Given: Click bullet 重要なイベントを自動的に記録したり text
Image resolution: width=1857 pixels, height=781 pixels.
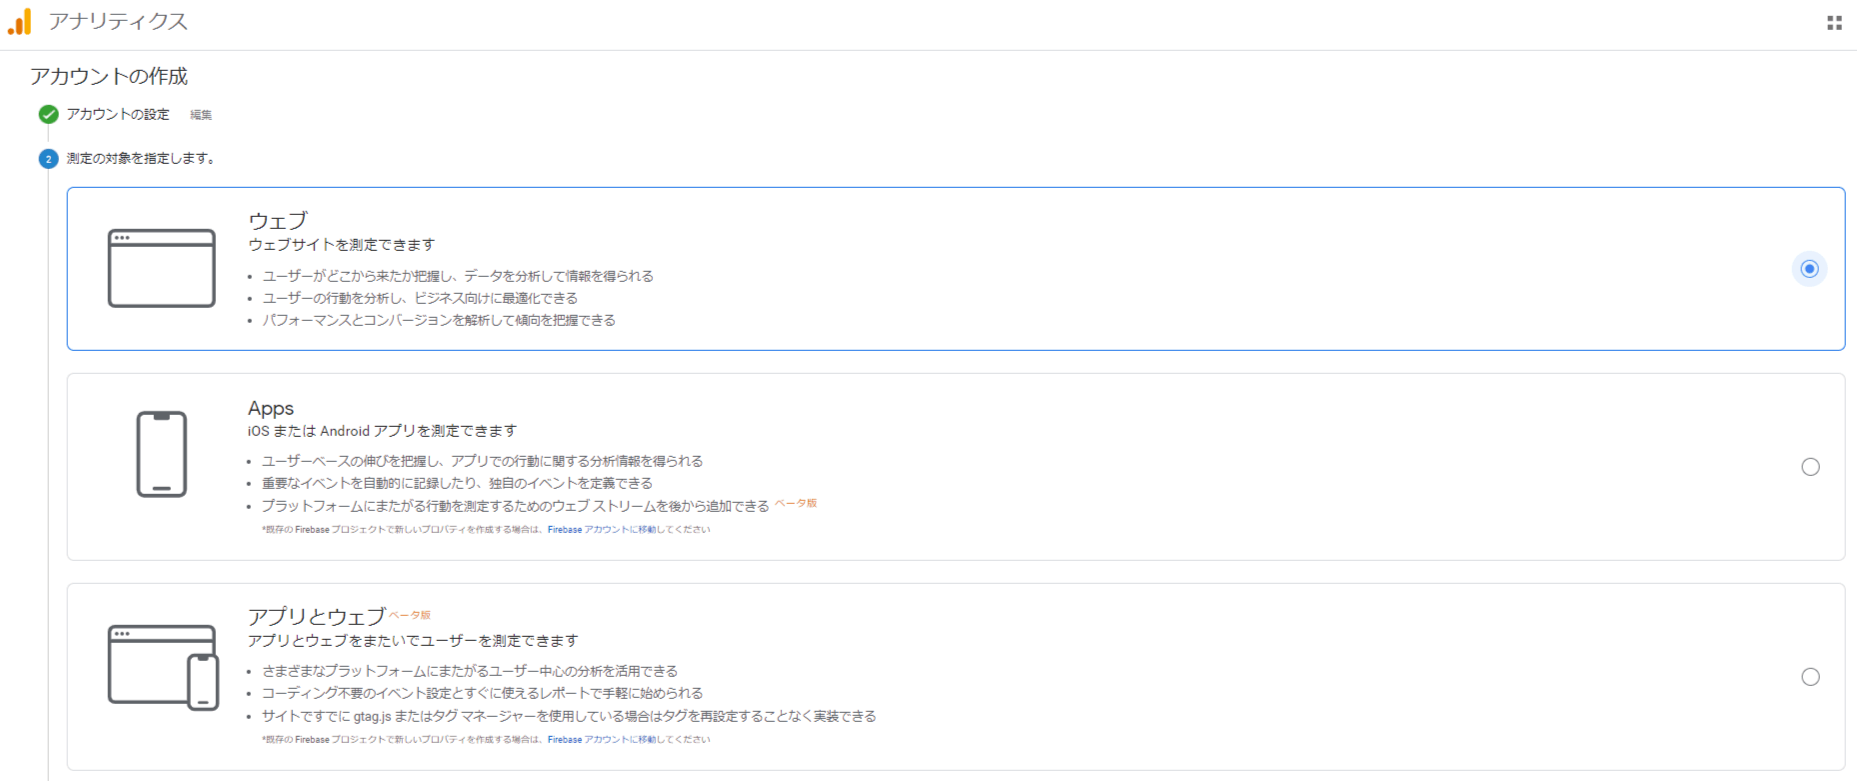Looking at the screenshot, I should click(x=457, y=483).
